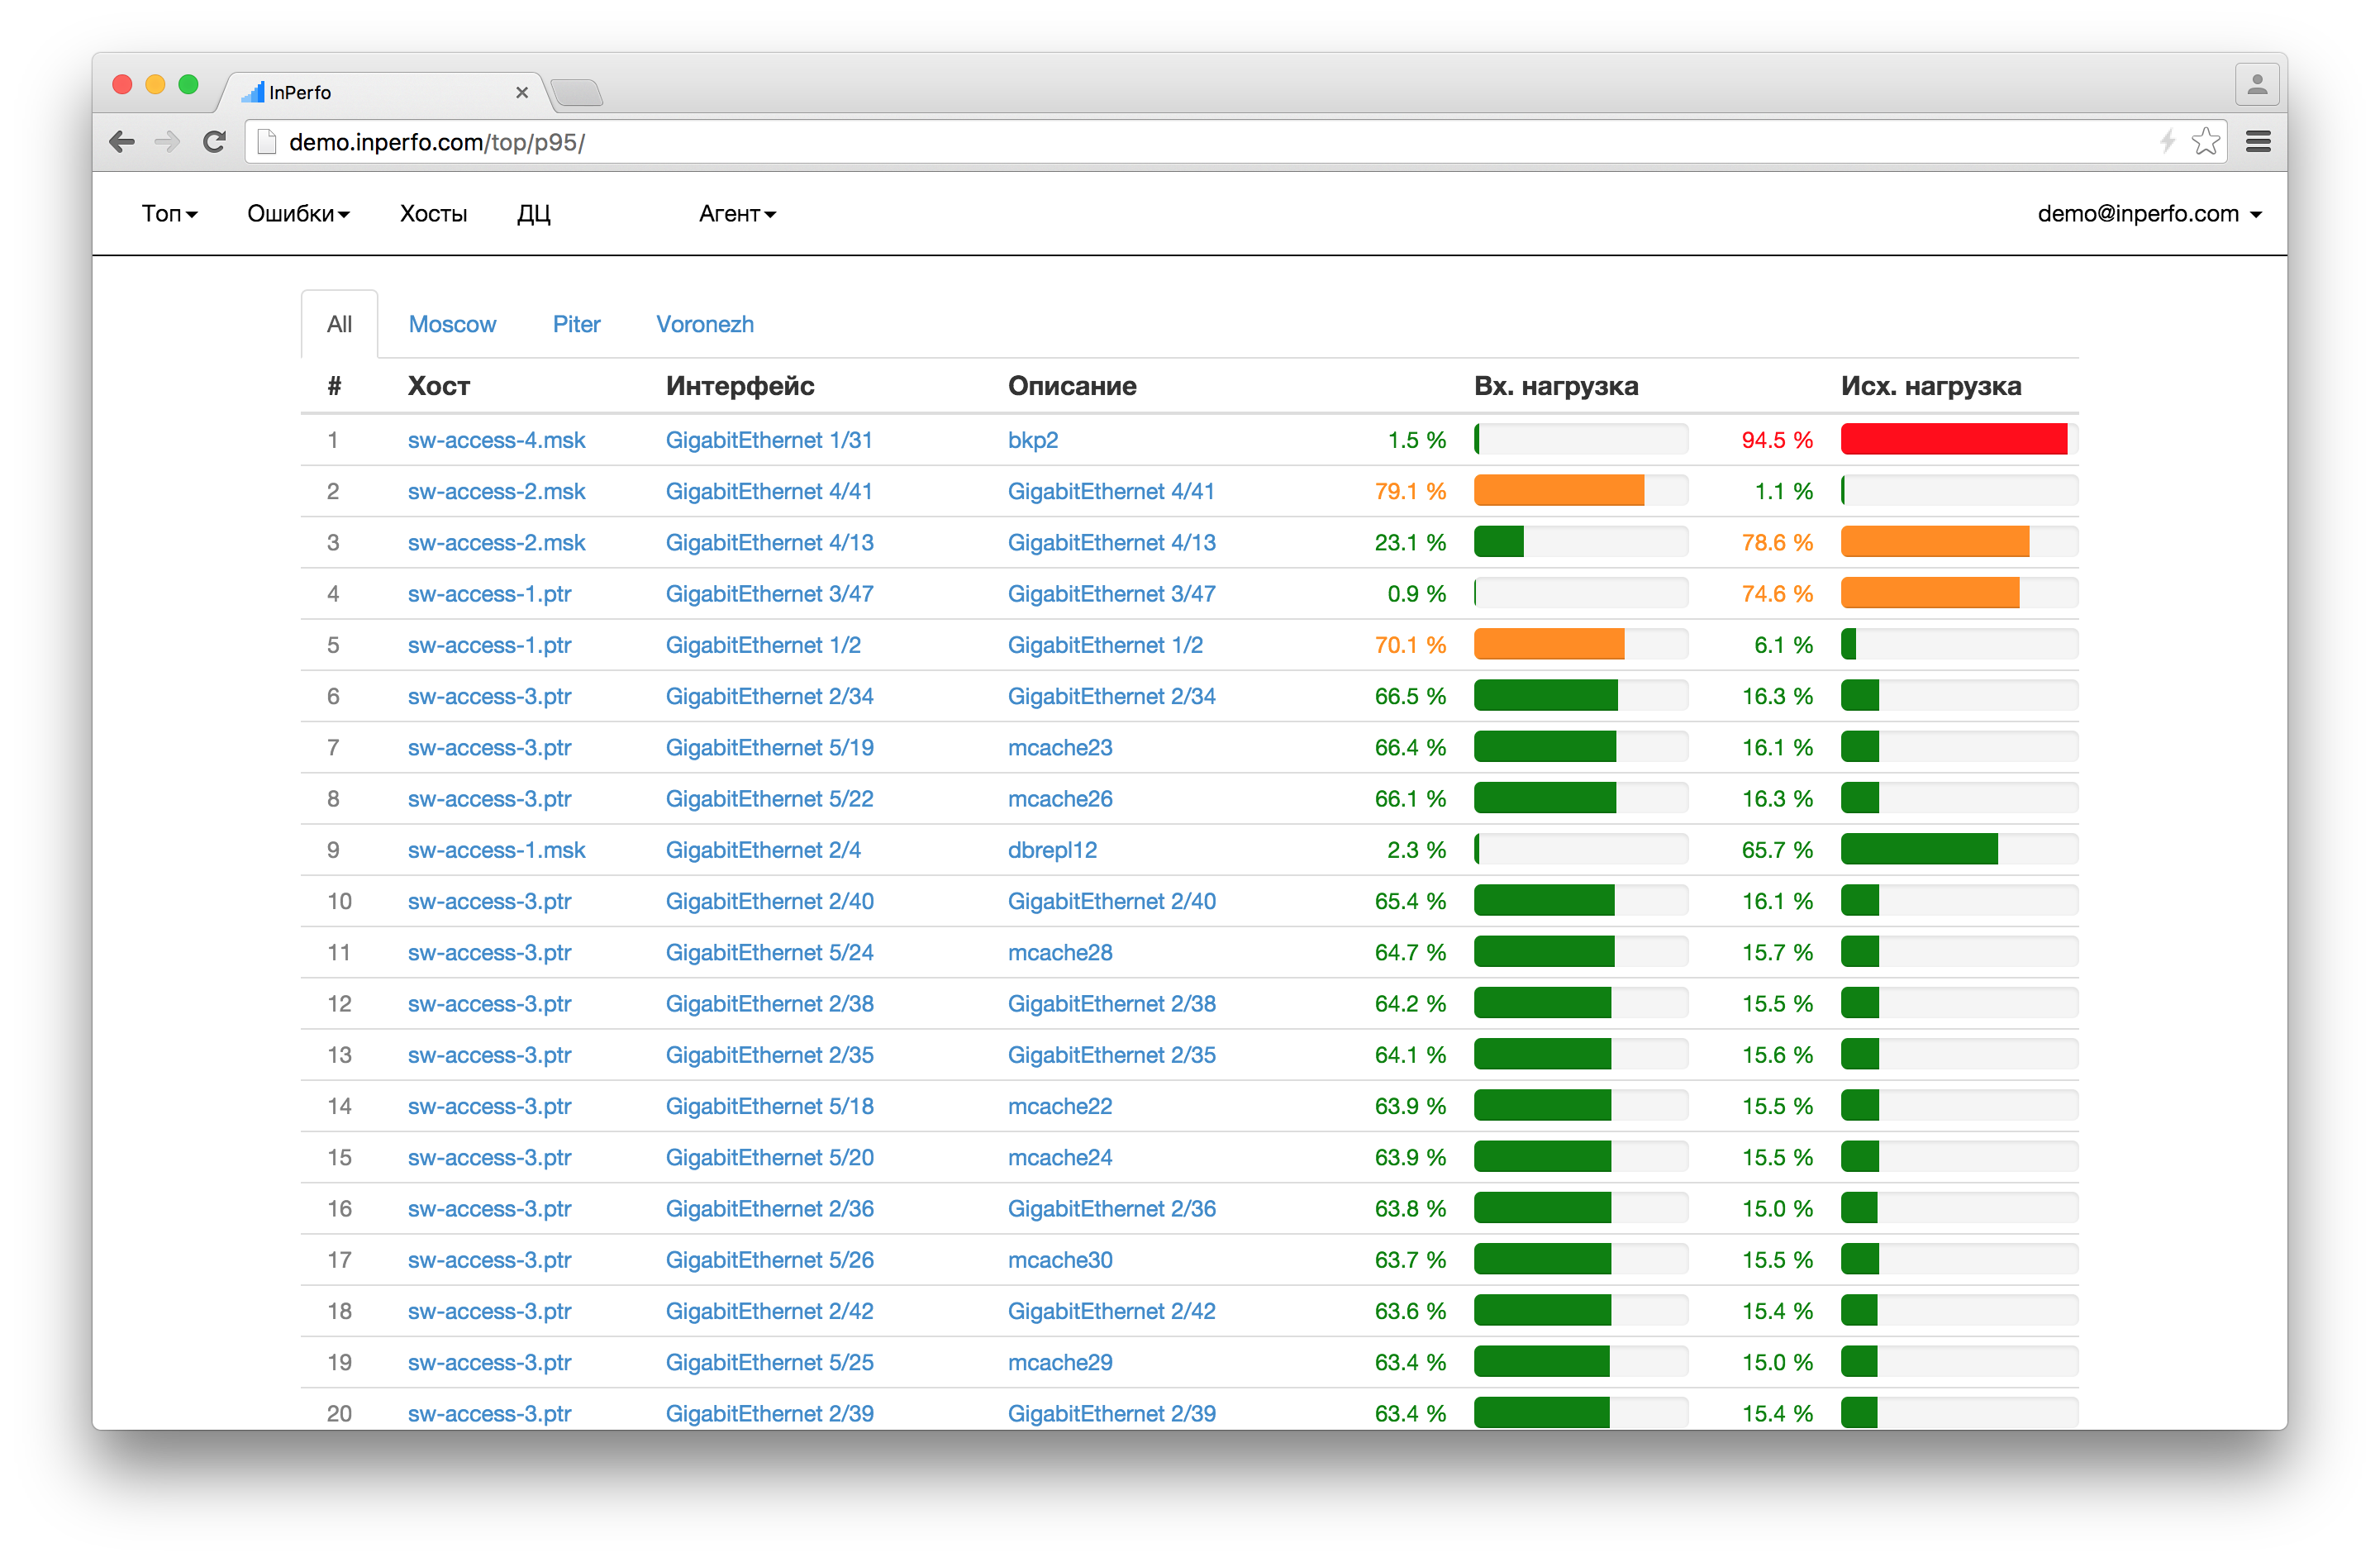This screenshot has width=2380, height=1562.
Task: Open the dbrepl12 description link
Action: (x=1052, y=850)
